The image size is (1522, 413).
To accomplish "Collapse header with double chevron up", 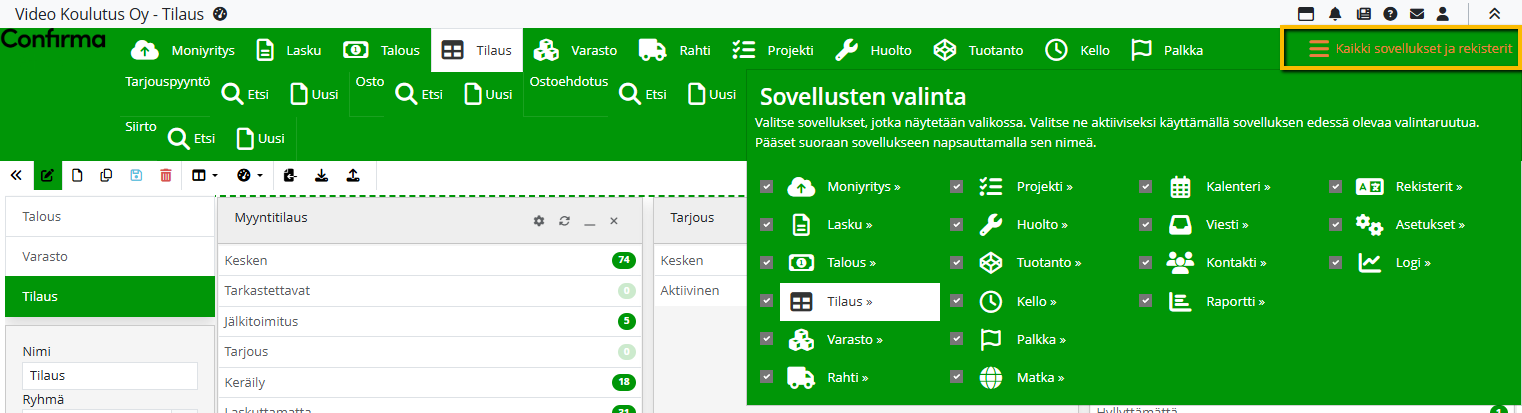I will point(1494,14).
